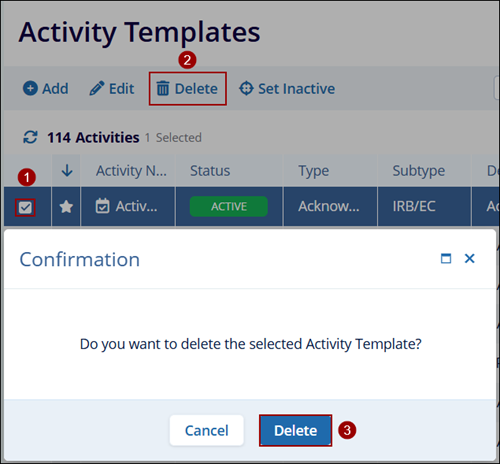Click the green ACTIVE status badge

229,207
